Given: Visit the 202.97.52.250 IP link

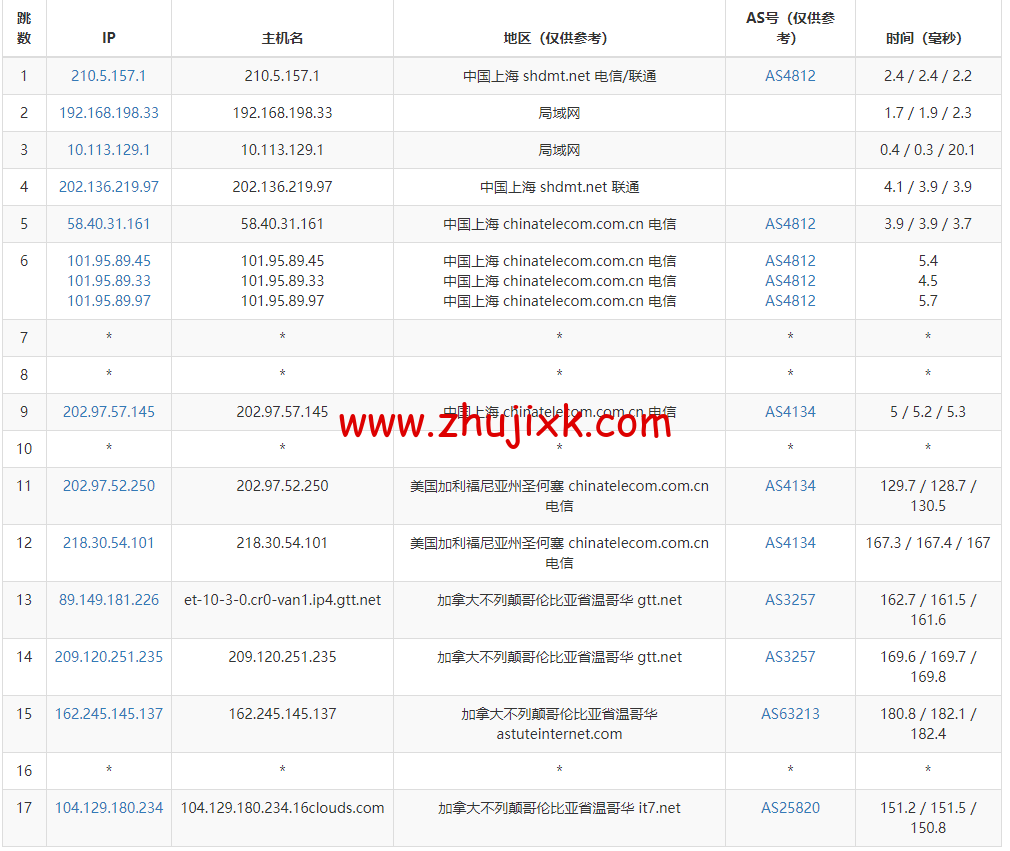Looking at the screenshot, I should tap(108, 486).
